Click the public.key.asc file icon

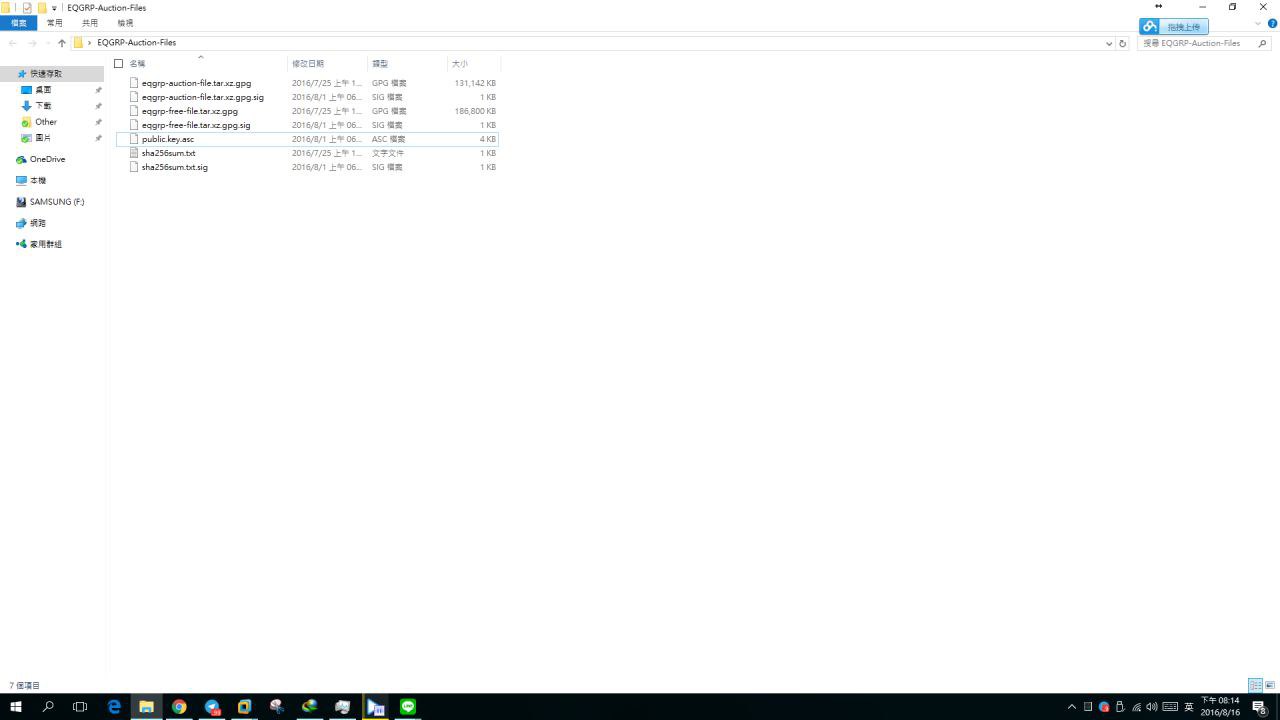pyautogui.click(x=133, y=139)
